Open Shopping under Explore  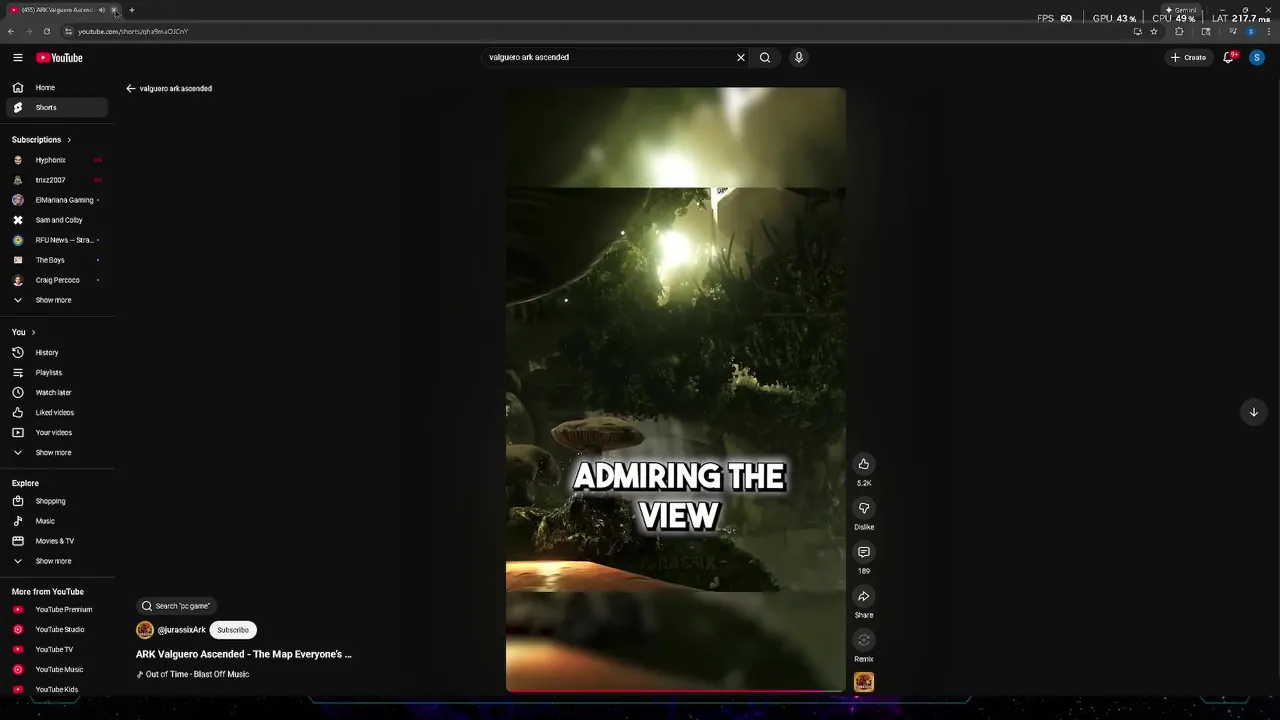pos(56,501)
